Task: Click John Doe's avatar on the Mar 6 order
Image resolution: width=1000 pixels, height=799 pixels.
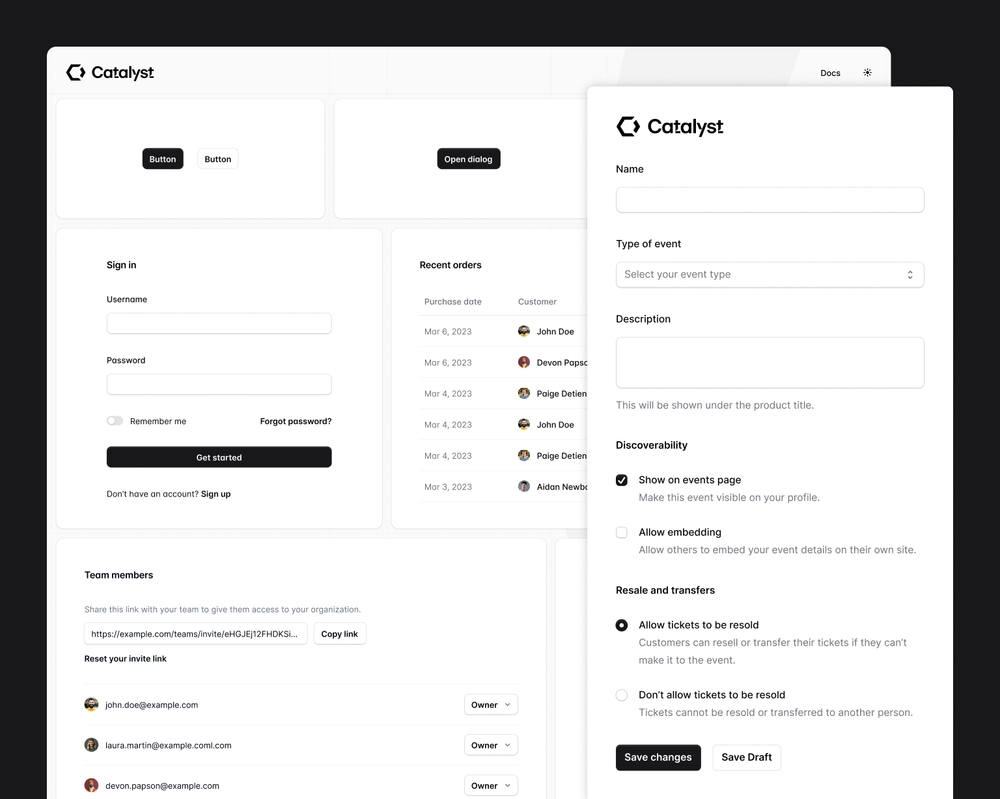Action: [x=524, y=332]
